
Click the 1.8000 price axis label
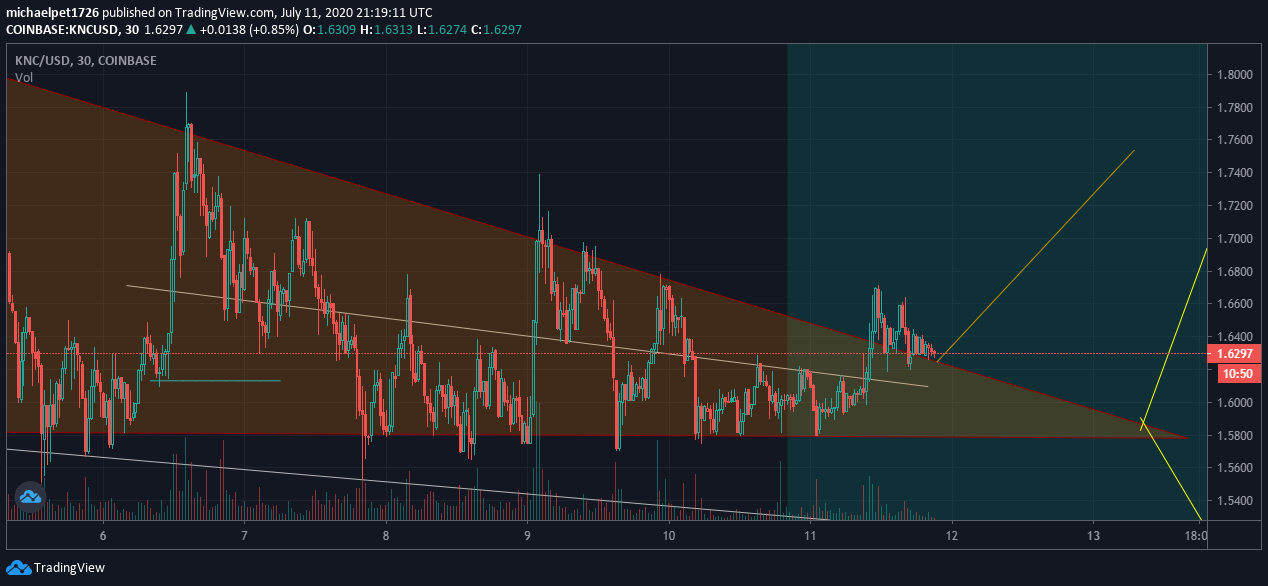pyautogui.click(x=1234, y=74)
